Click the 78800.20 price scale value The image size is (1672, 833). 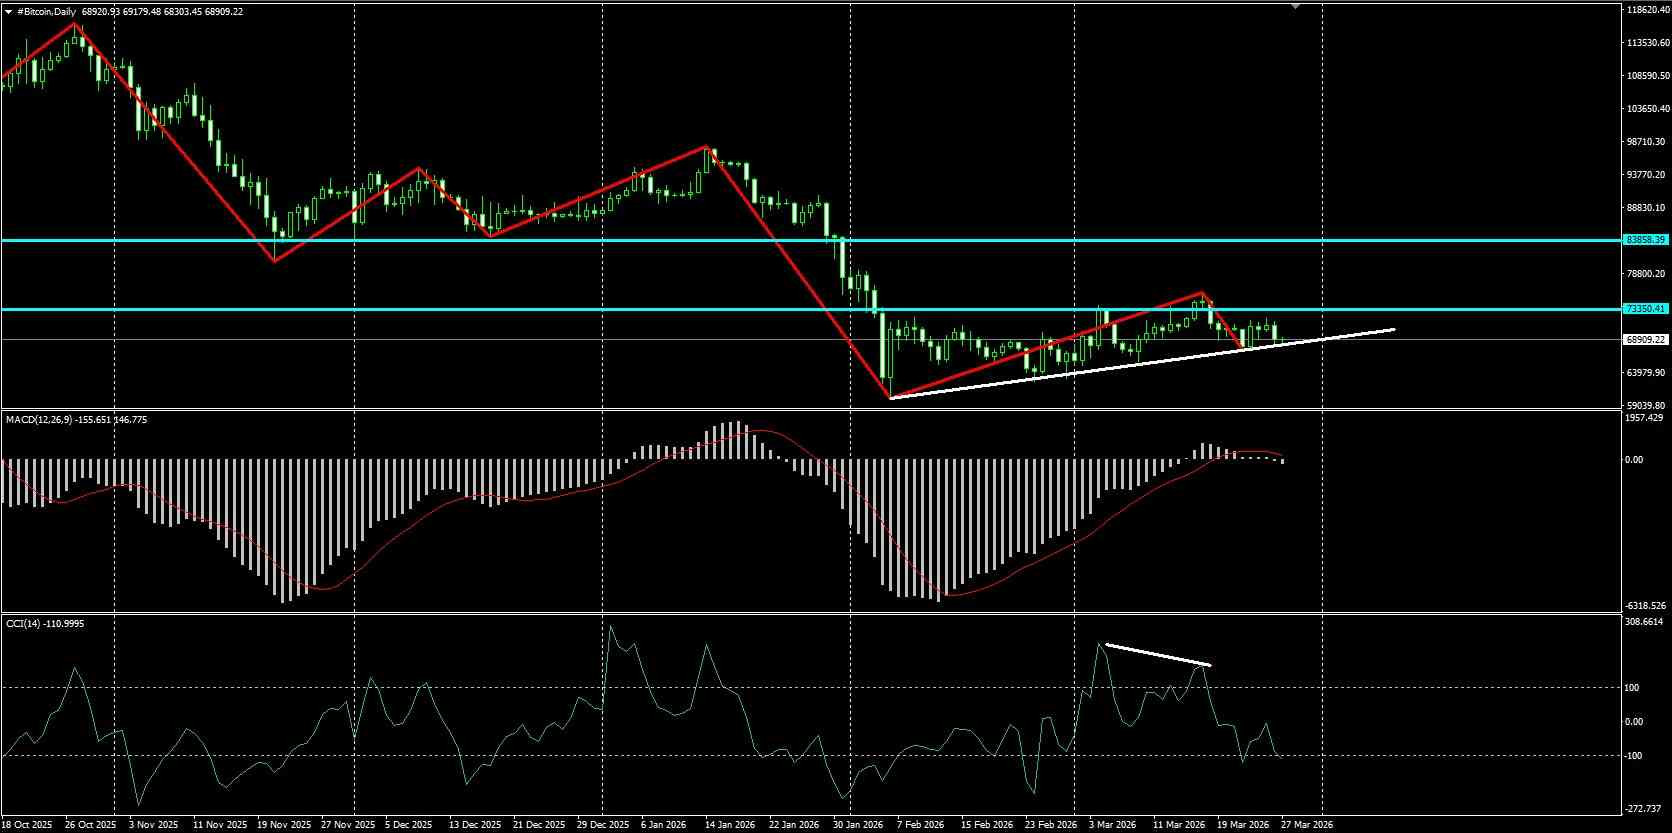(1646, 273)
